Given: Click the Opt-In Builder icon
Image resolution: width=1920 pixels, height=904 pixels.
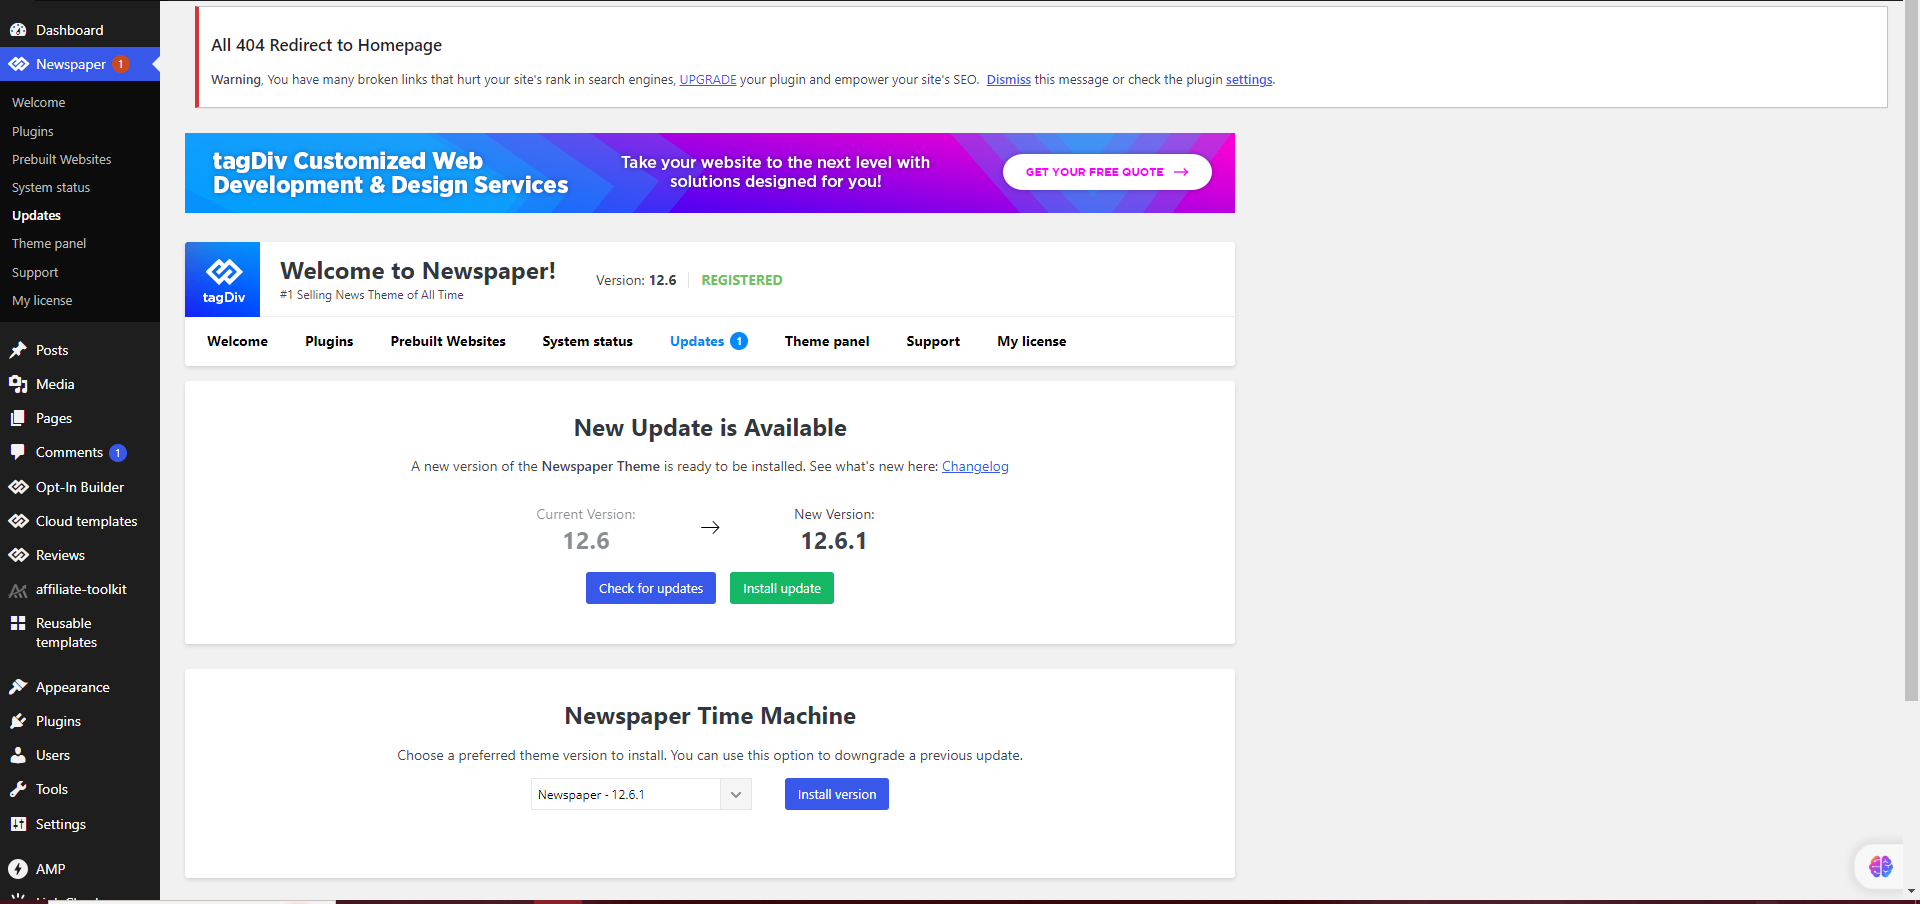Looking at the screenshot, I should point(18,487).
